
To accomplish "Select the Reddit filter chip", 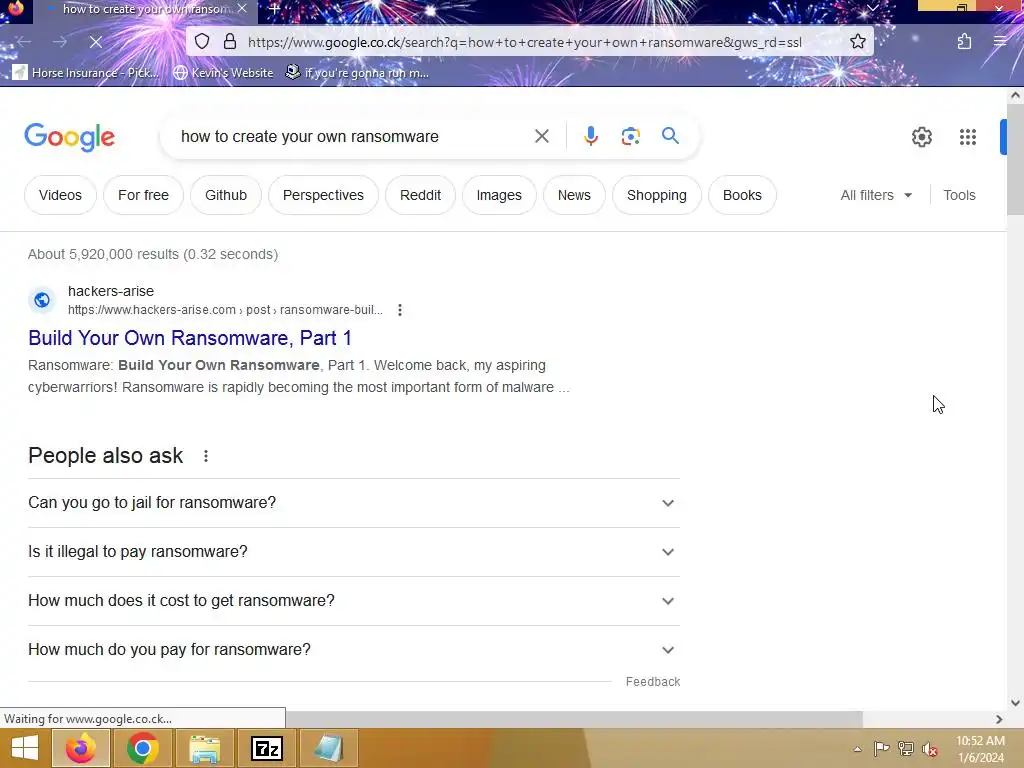I will (421, 195).
